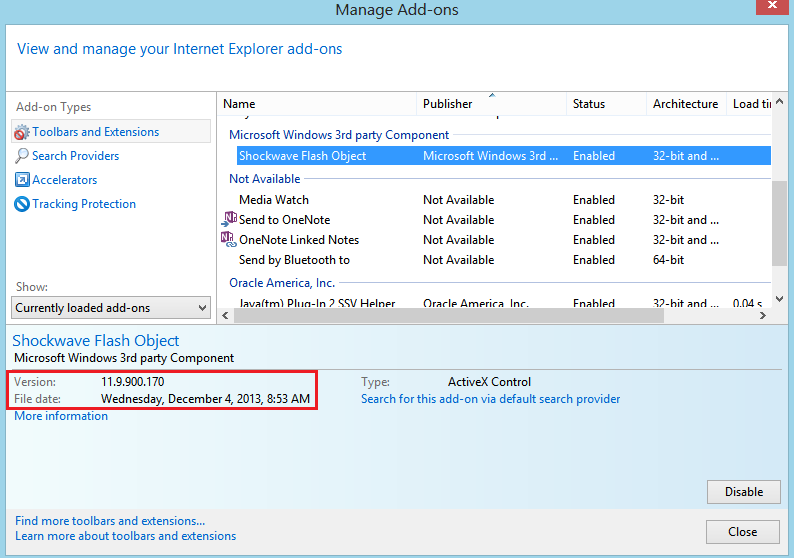Image resolution: width=794 pixels, height=558 pixels.
Task: Click the ActiveX Control type value
Action: 489,382
